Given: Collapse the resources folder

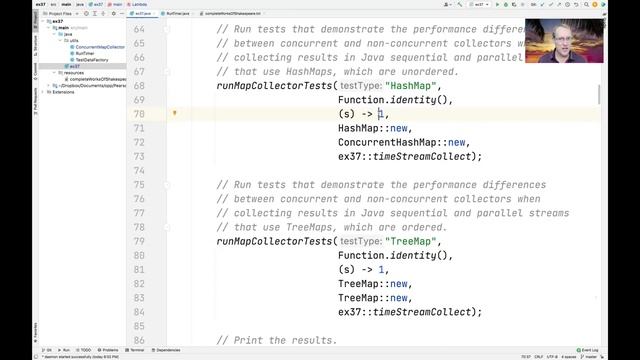Looking at the screenshot, I should 54,73.
